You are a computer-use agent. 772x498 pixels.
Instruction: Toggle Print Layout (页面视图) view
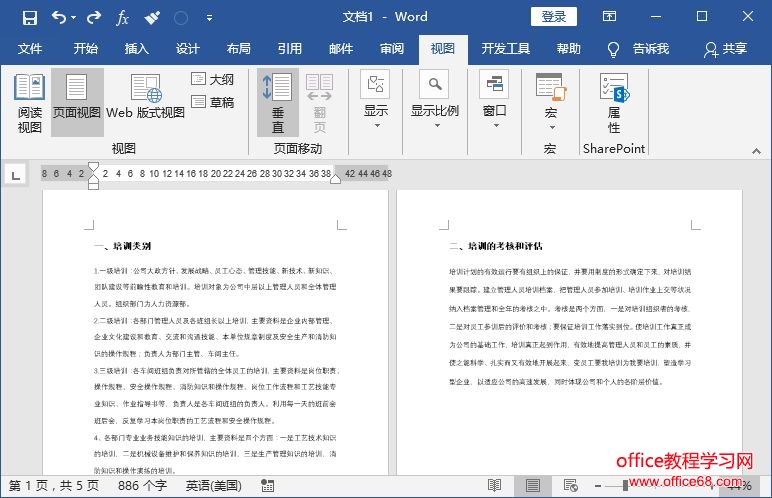pyautogui.click(x=78, y=103)
